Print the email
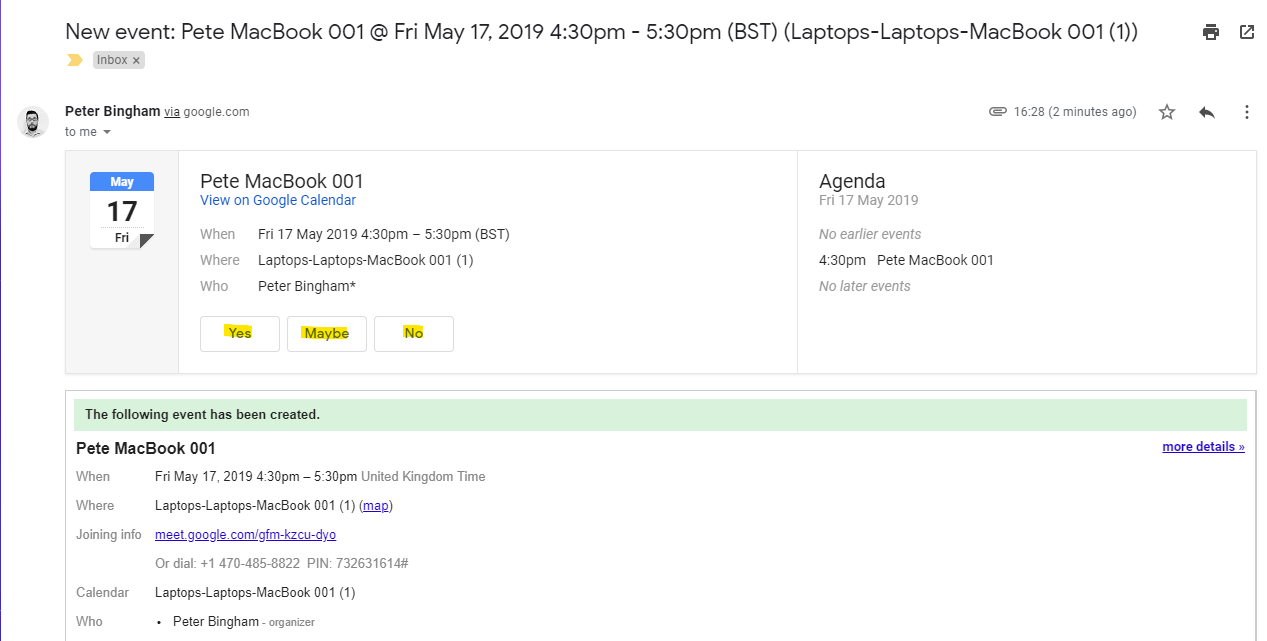Image resolution: width=1267 pixels, height=641 pixels. pos(1210,31)
